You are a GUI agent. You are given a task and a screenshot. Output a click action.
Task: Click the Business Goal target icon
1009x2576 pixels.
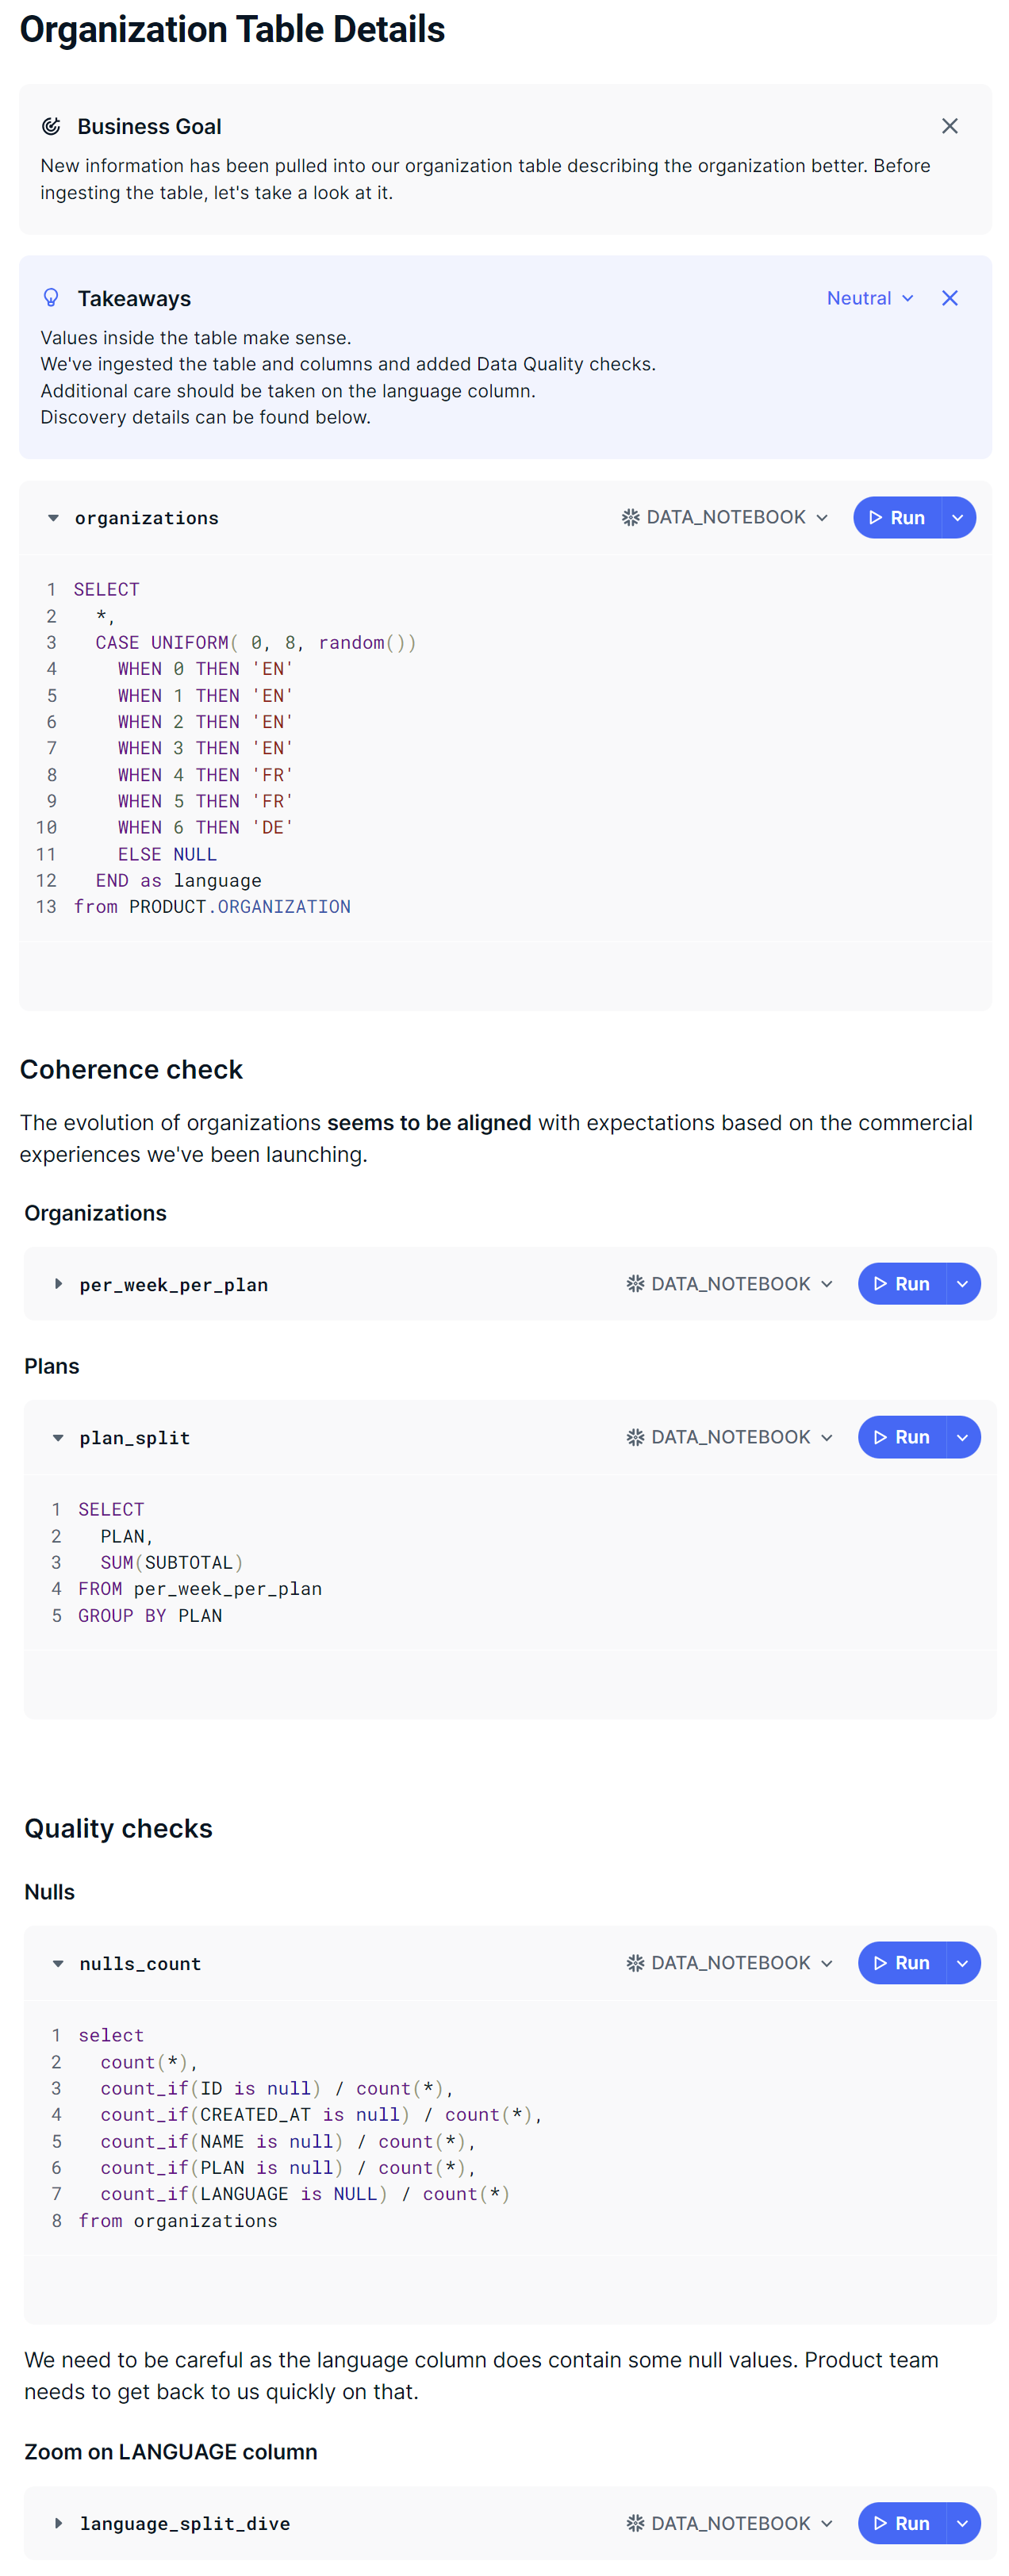click(51, 126)
